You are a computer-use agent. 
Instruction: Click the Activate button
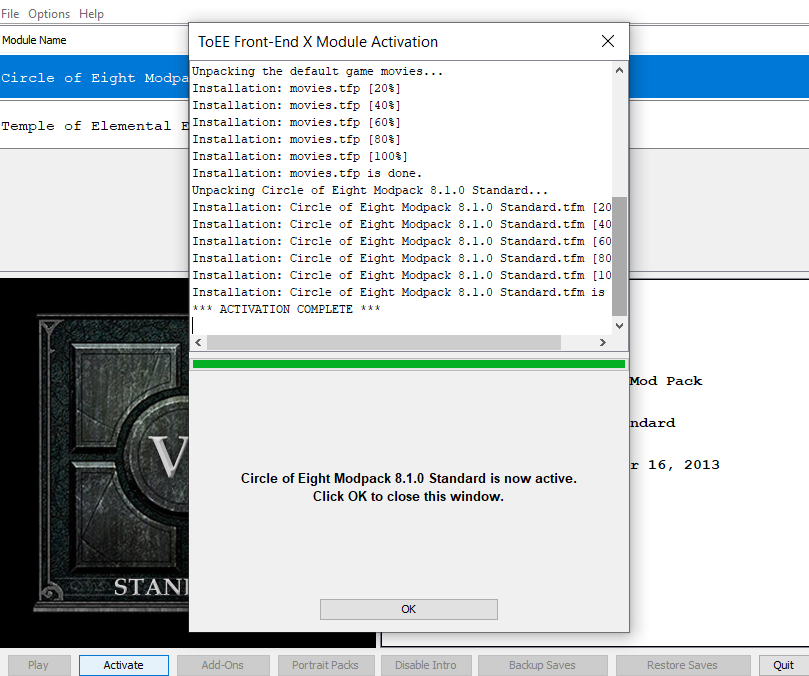tap(124, 665)
